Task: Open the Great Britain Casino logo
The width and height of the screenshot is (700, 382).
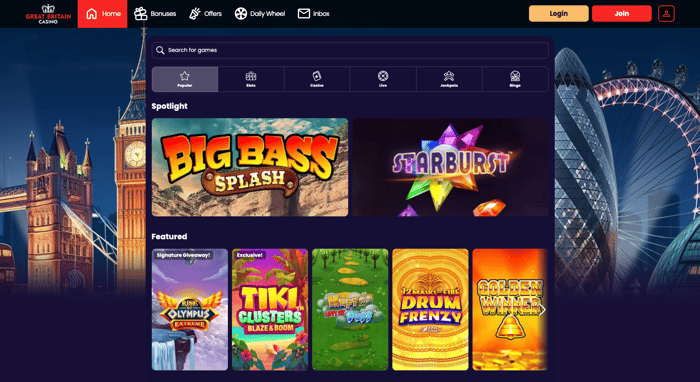Action: (48, 14)
